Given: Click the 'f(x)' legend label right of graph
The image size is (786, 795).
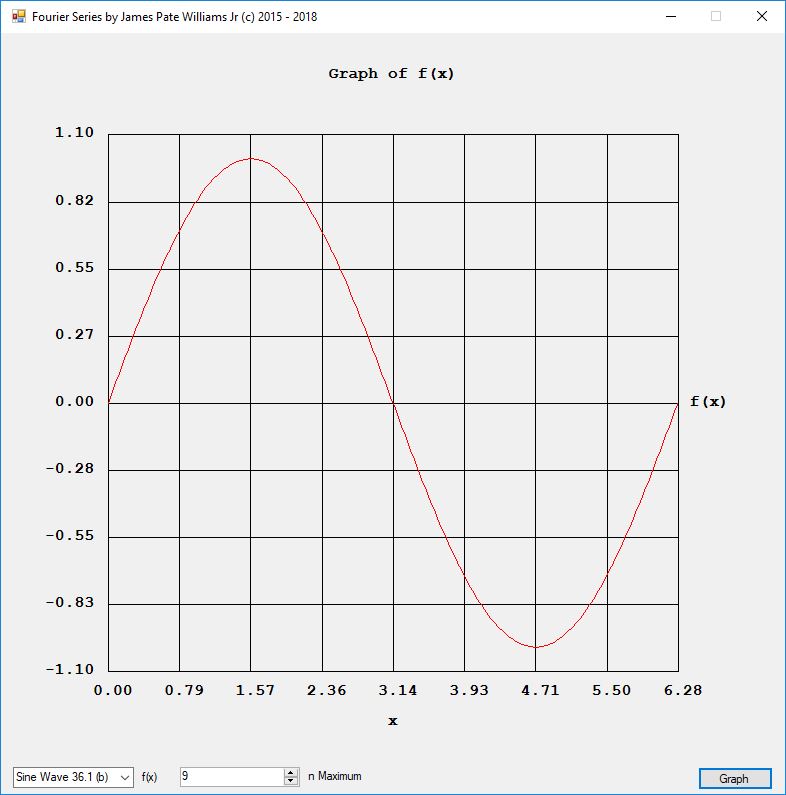Looking at the screenshot, I should pos(708,402).
